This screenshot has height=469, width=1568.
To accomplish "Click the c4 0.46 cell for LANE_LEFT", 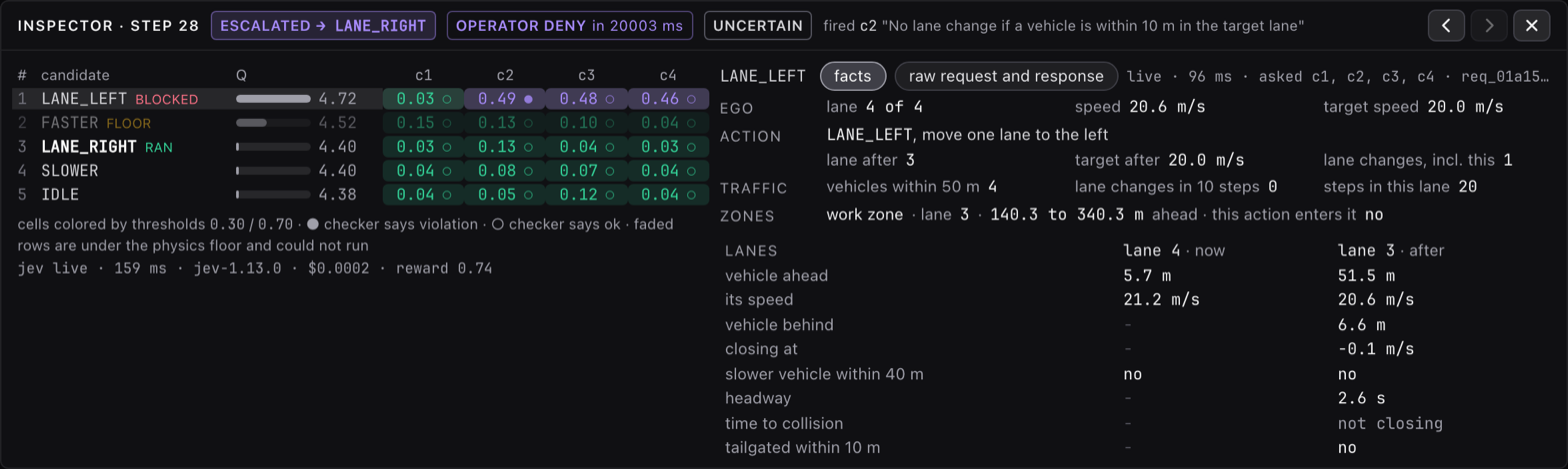I will (669, 99).
